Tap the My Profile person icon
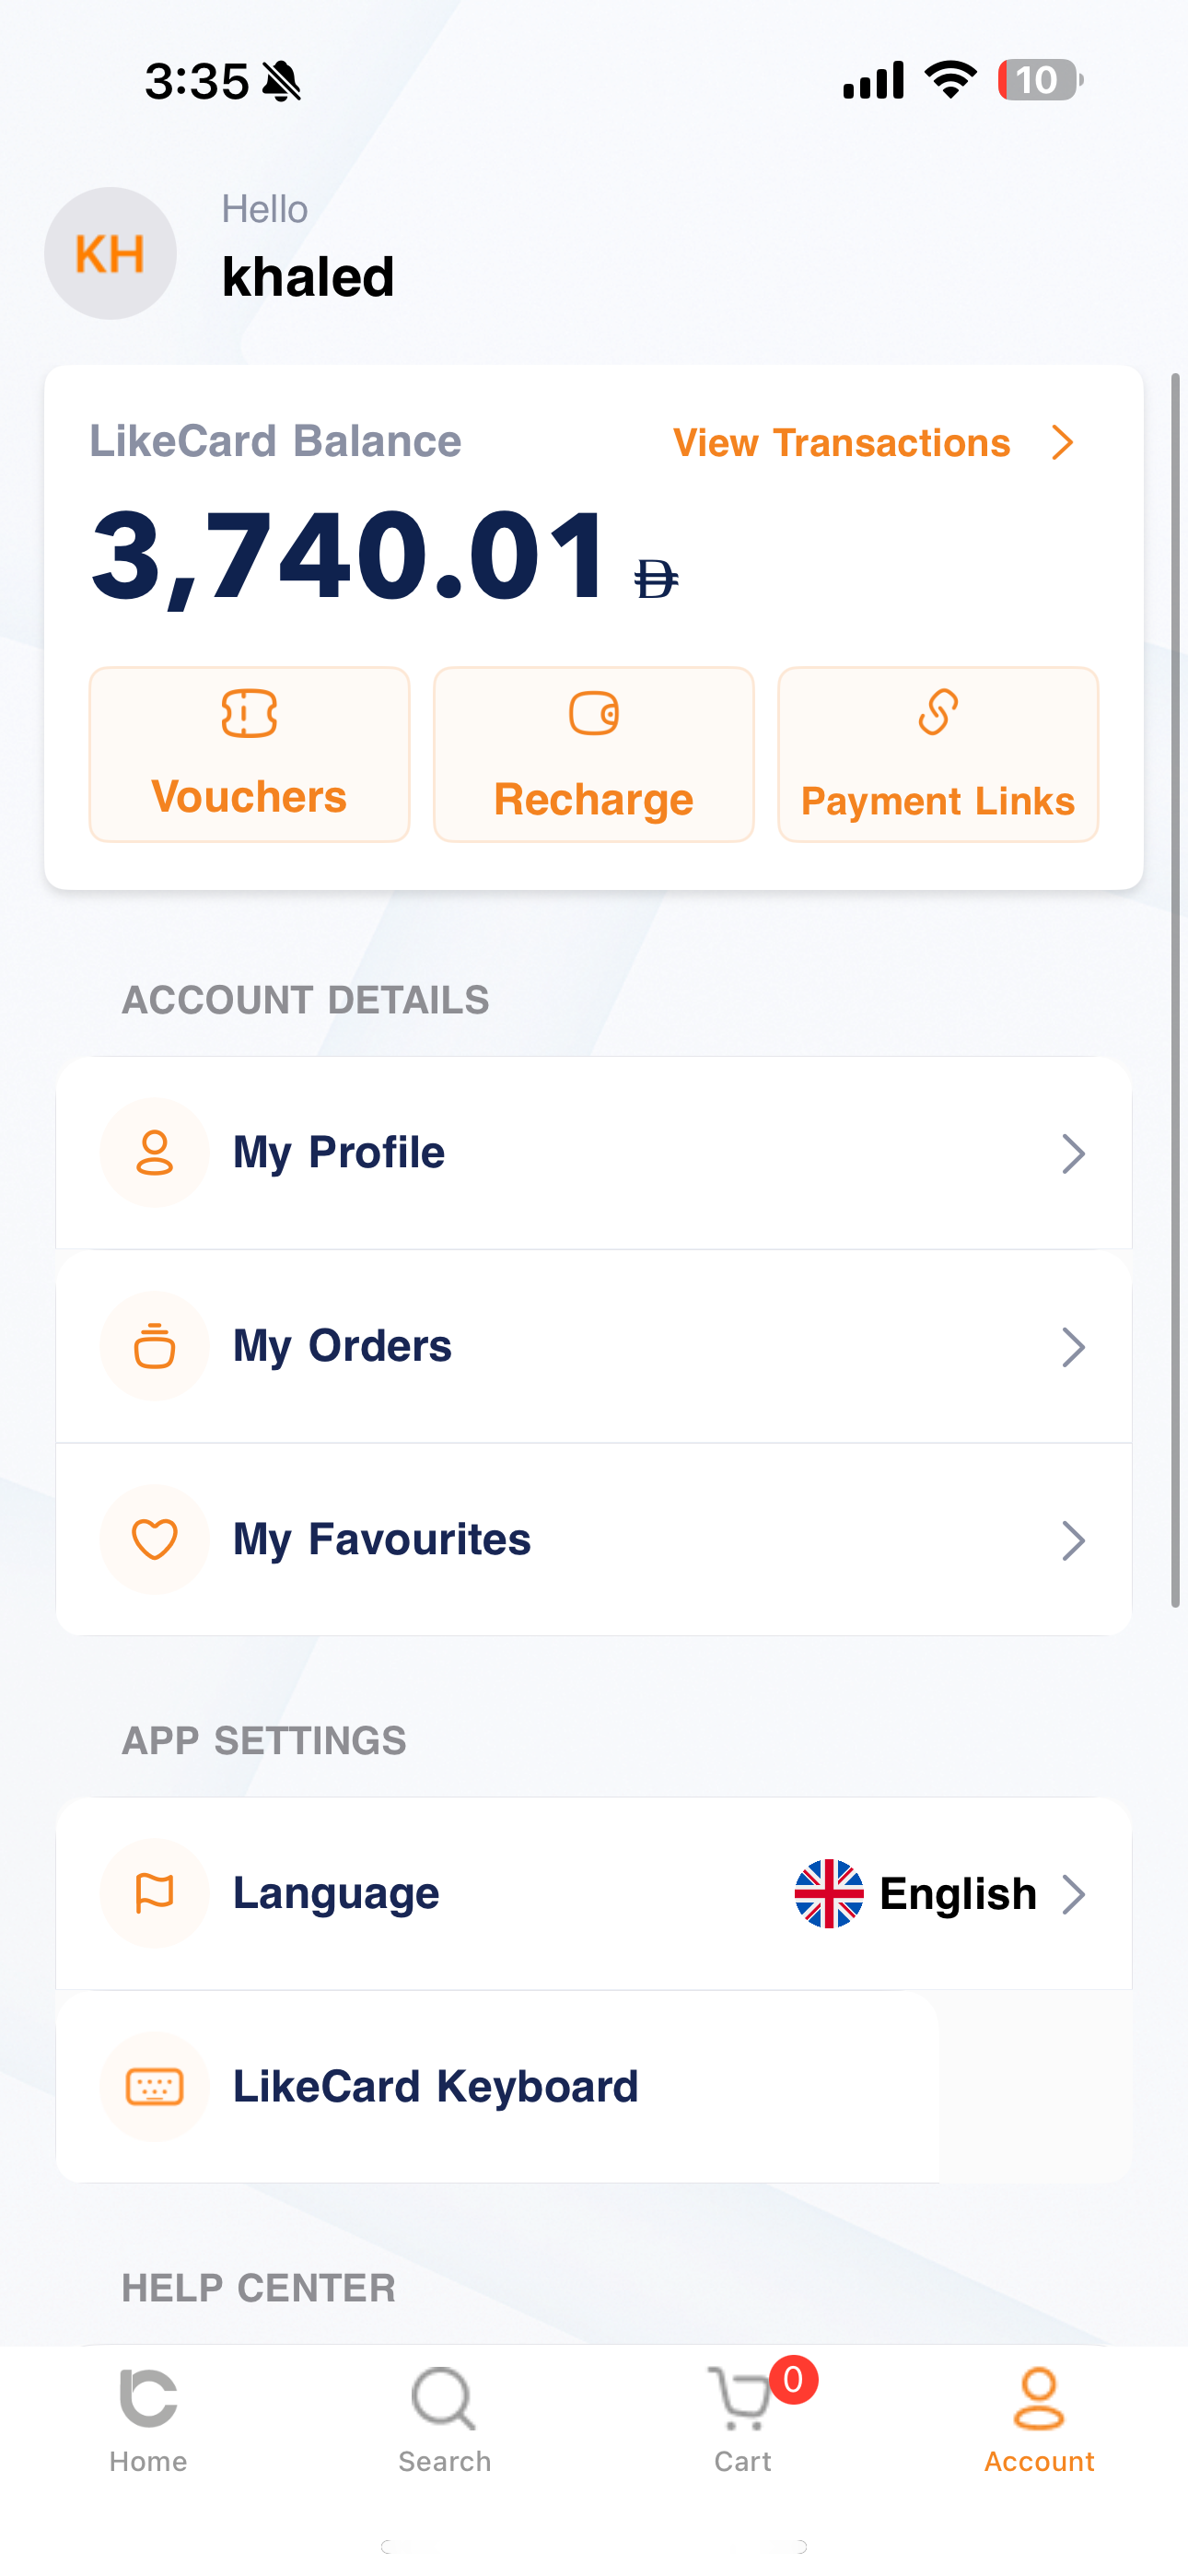1188x2576 pixels. (155, 1153)
